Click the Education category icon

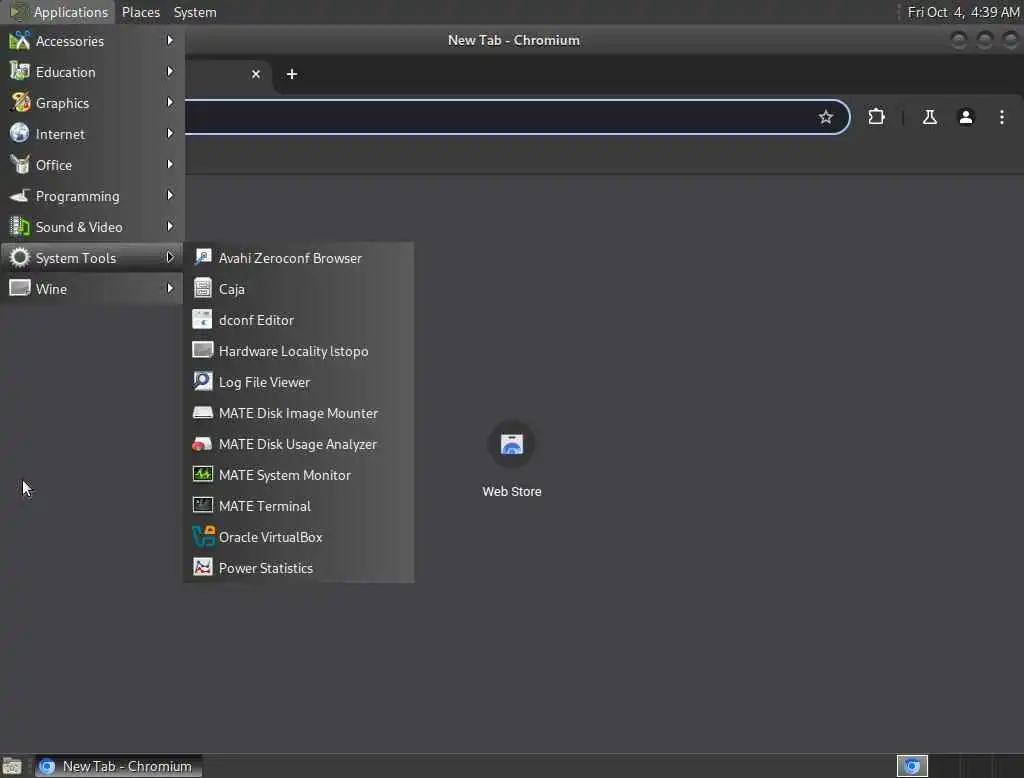click(x=20, y=71)
